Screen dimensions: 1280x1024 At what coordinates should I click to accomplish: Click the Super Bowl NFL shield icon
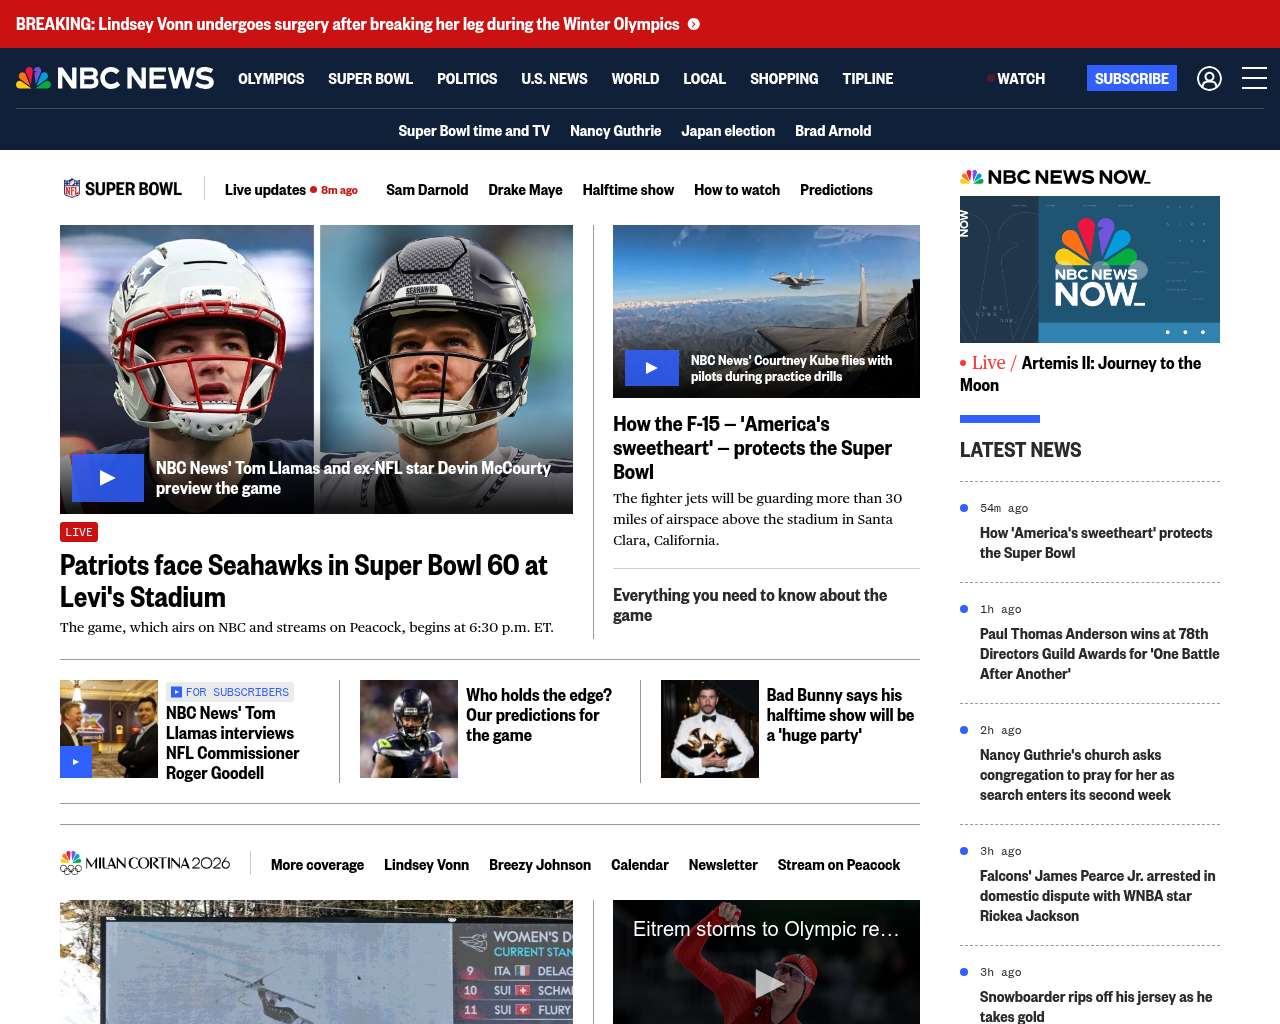72,188
